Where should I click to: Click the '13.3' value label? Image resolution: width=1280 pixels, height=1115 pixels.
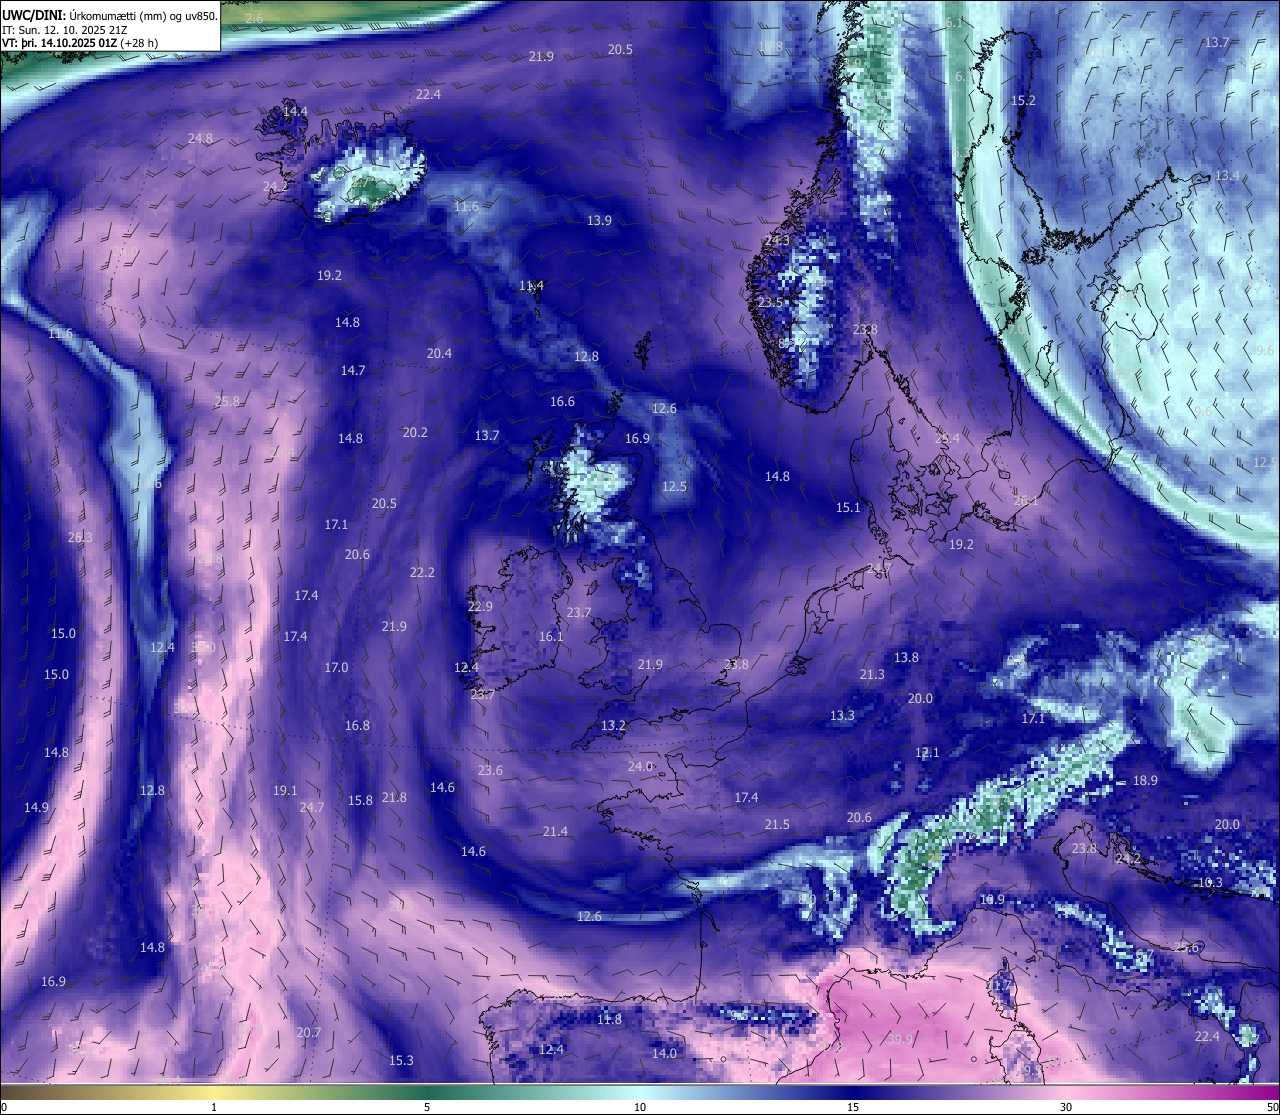click(x=842, y=715)
